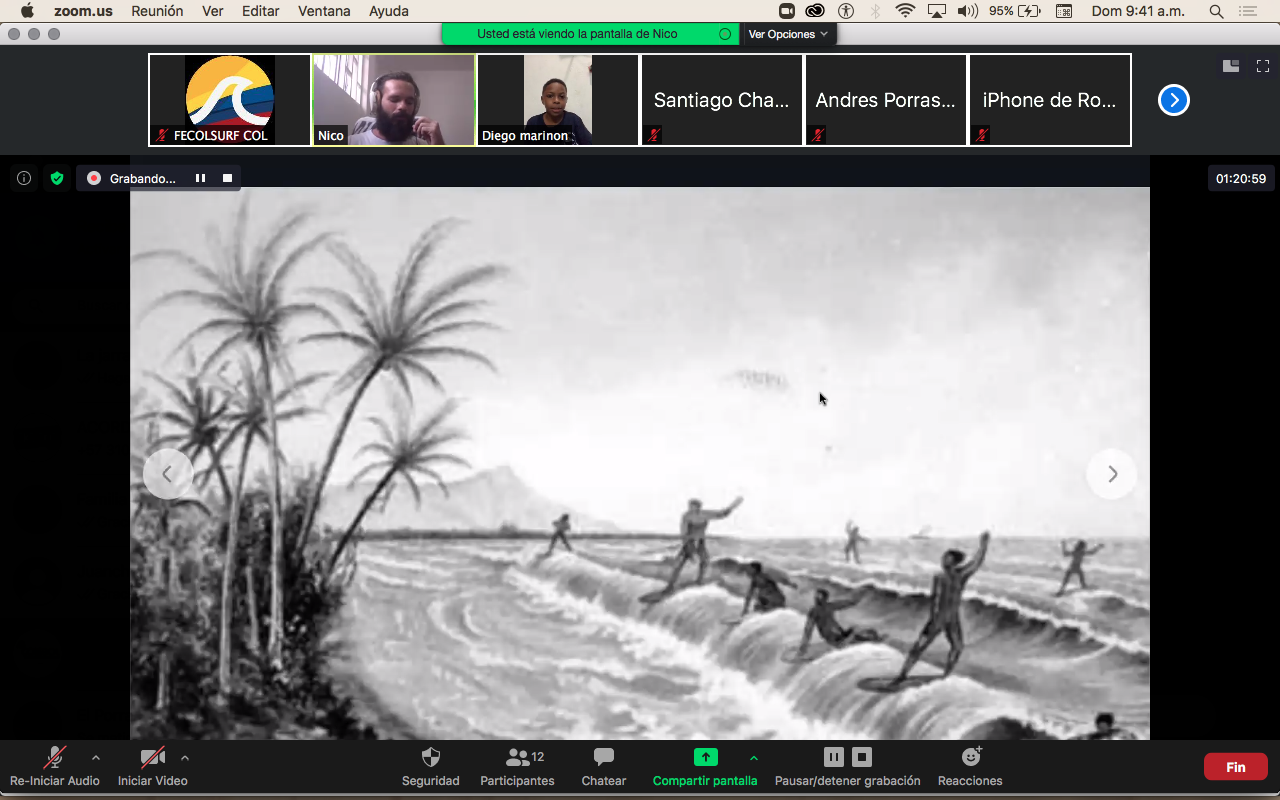Screen dimensions: 1280x800
Task: Select Andres Porras... participant tile
Action: tap(886, 100)
